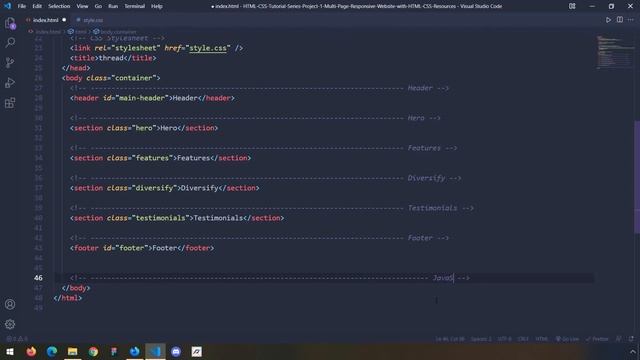Open the Manage gear icon
The height and width of the screenshot is (360, 640).
pyautogui.click(x=10, y=324)
